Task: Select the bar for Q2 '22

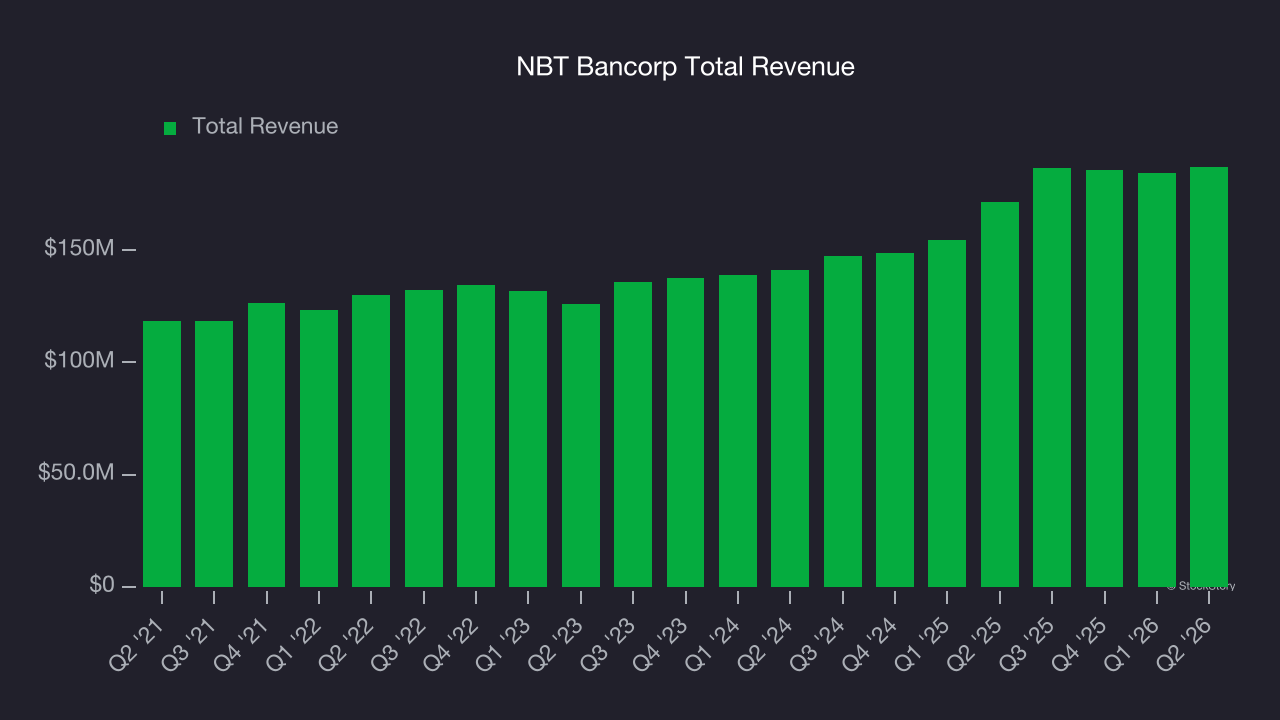Action: pos(371,441)
